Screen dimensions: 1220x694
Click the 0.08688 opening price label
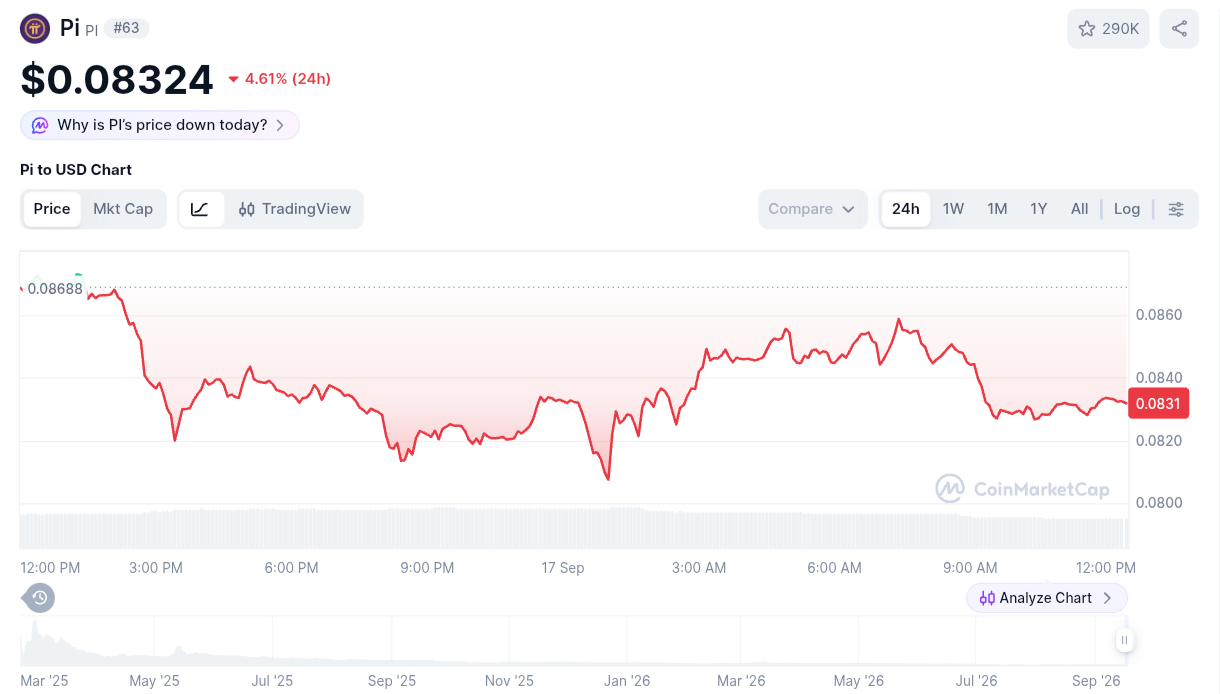[55, 289]
